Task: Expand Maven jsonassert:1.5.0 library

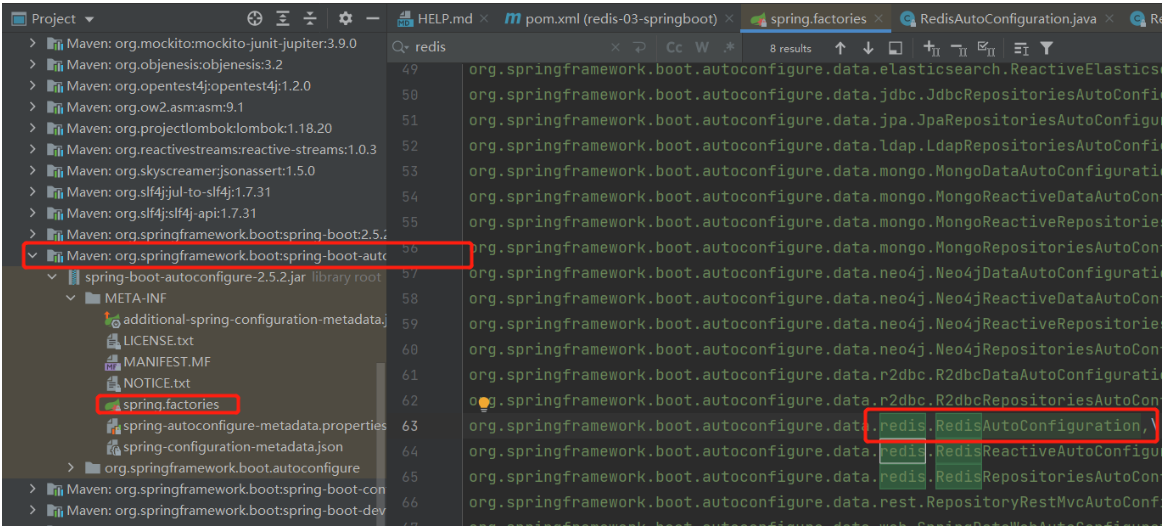Action: click(x=33, y=170)
